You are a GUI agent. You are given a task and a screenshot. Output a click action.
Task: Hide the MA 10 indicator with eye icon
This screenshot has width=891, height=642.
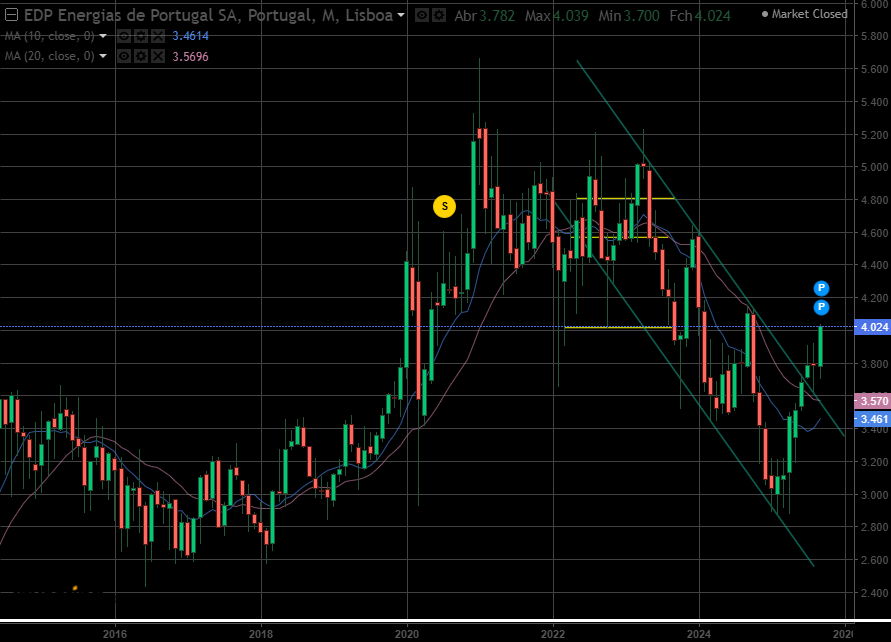click(124, 37)
